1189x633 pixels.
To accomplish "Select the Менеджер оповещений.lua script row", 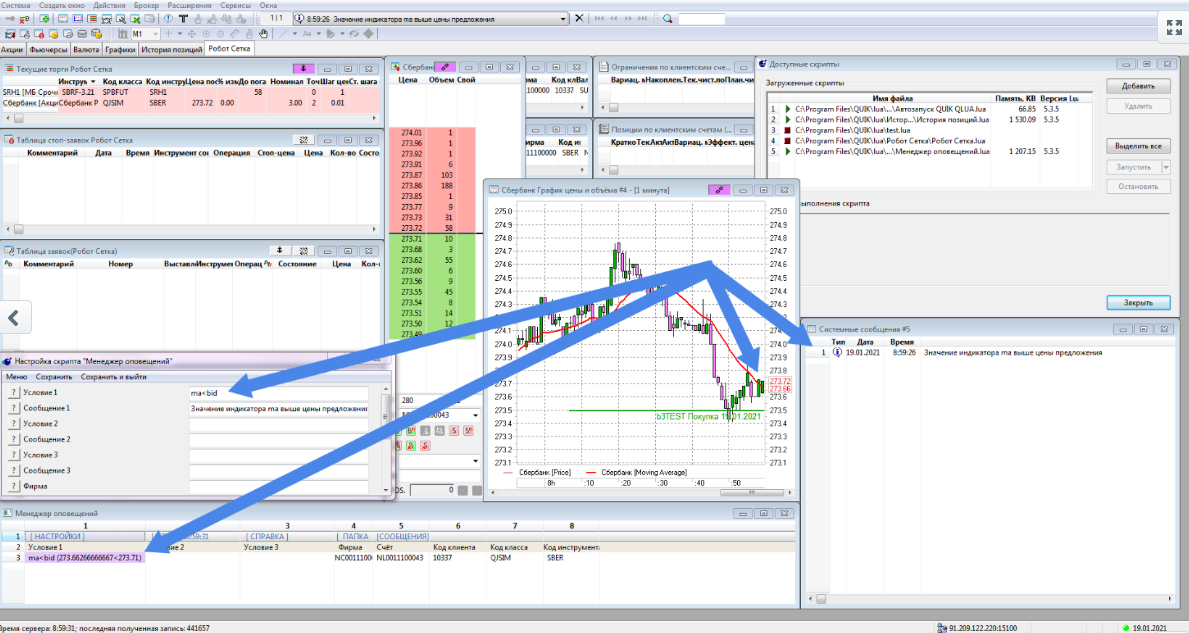I will pyautogui.click(x=930, y=152).
